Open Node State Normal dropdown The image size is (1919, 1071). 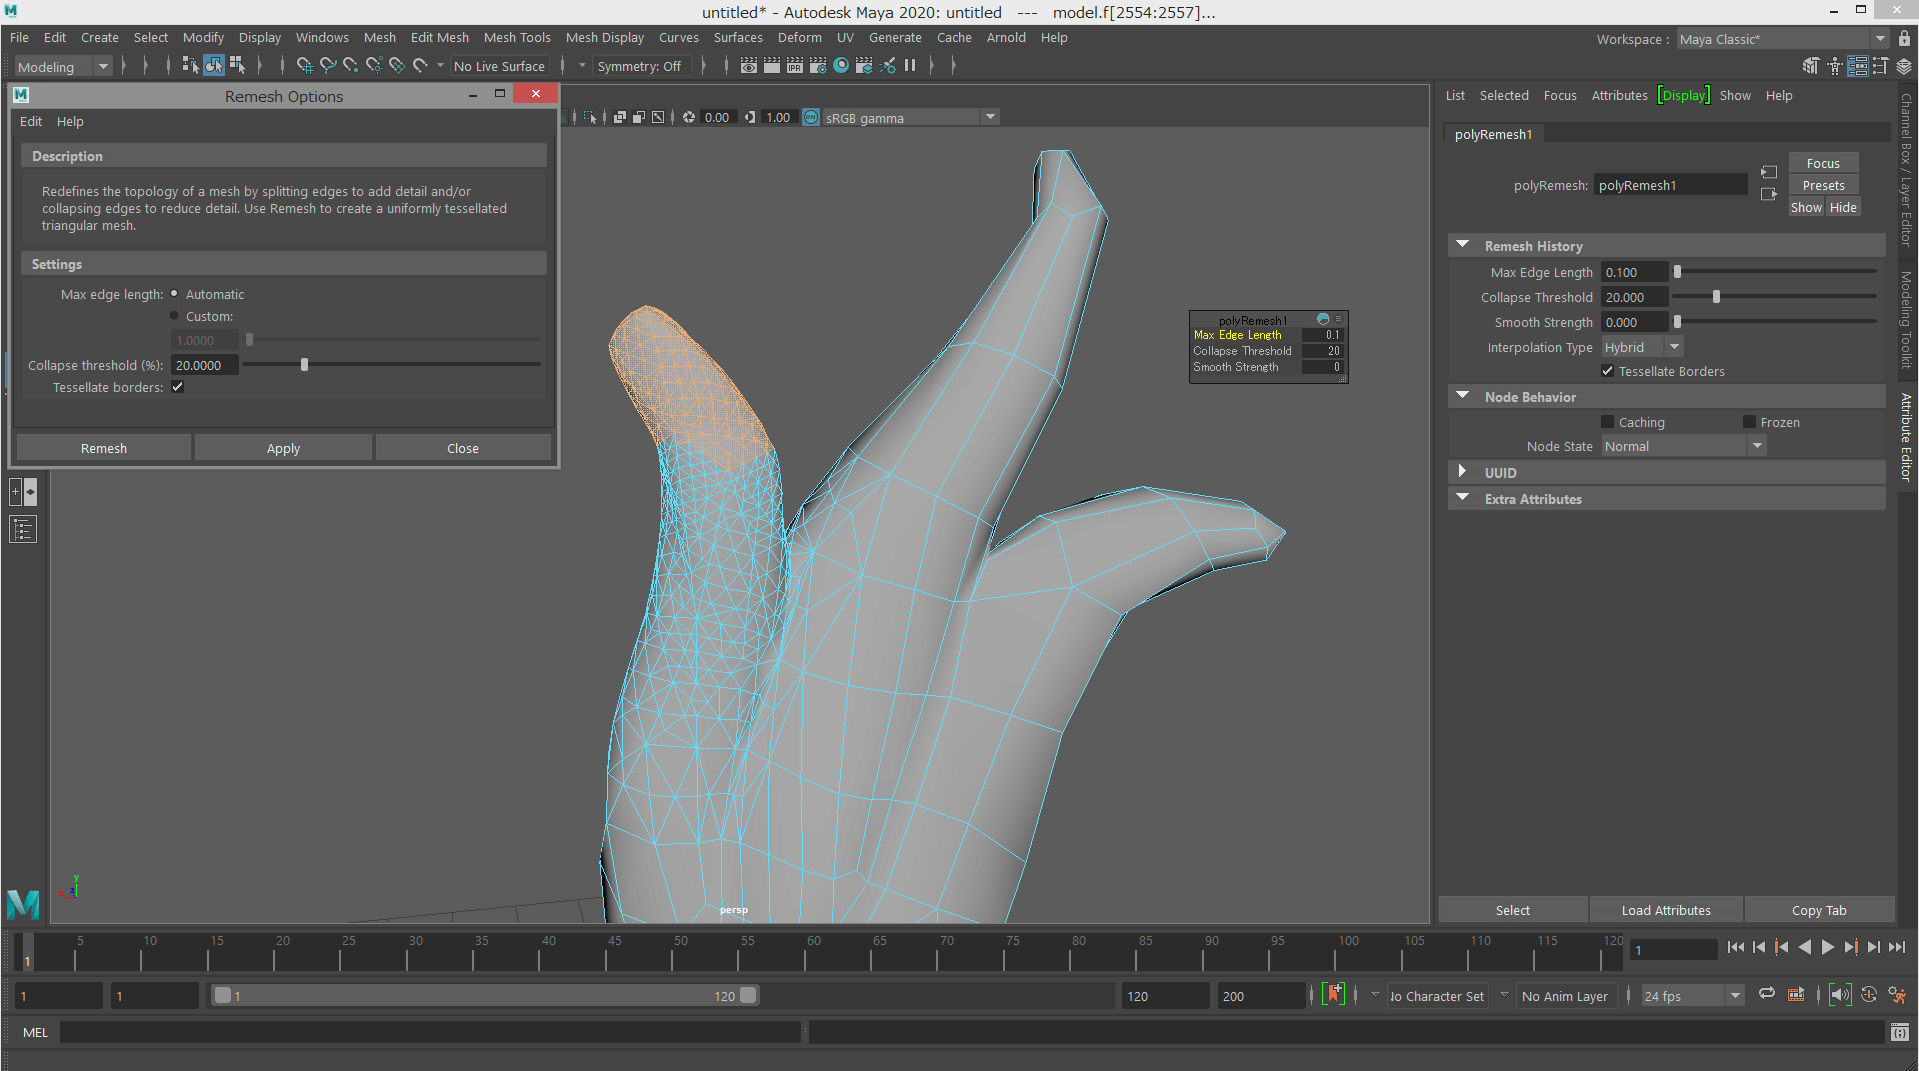(1683, 446)
